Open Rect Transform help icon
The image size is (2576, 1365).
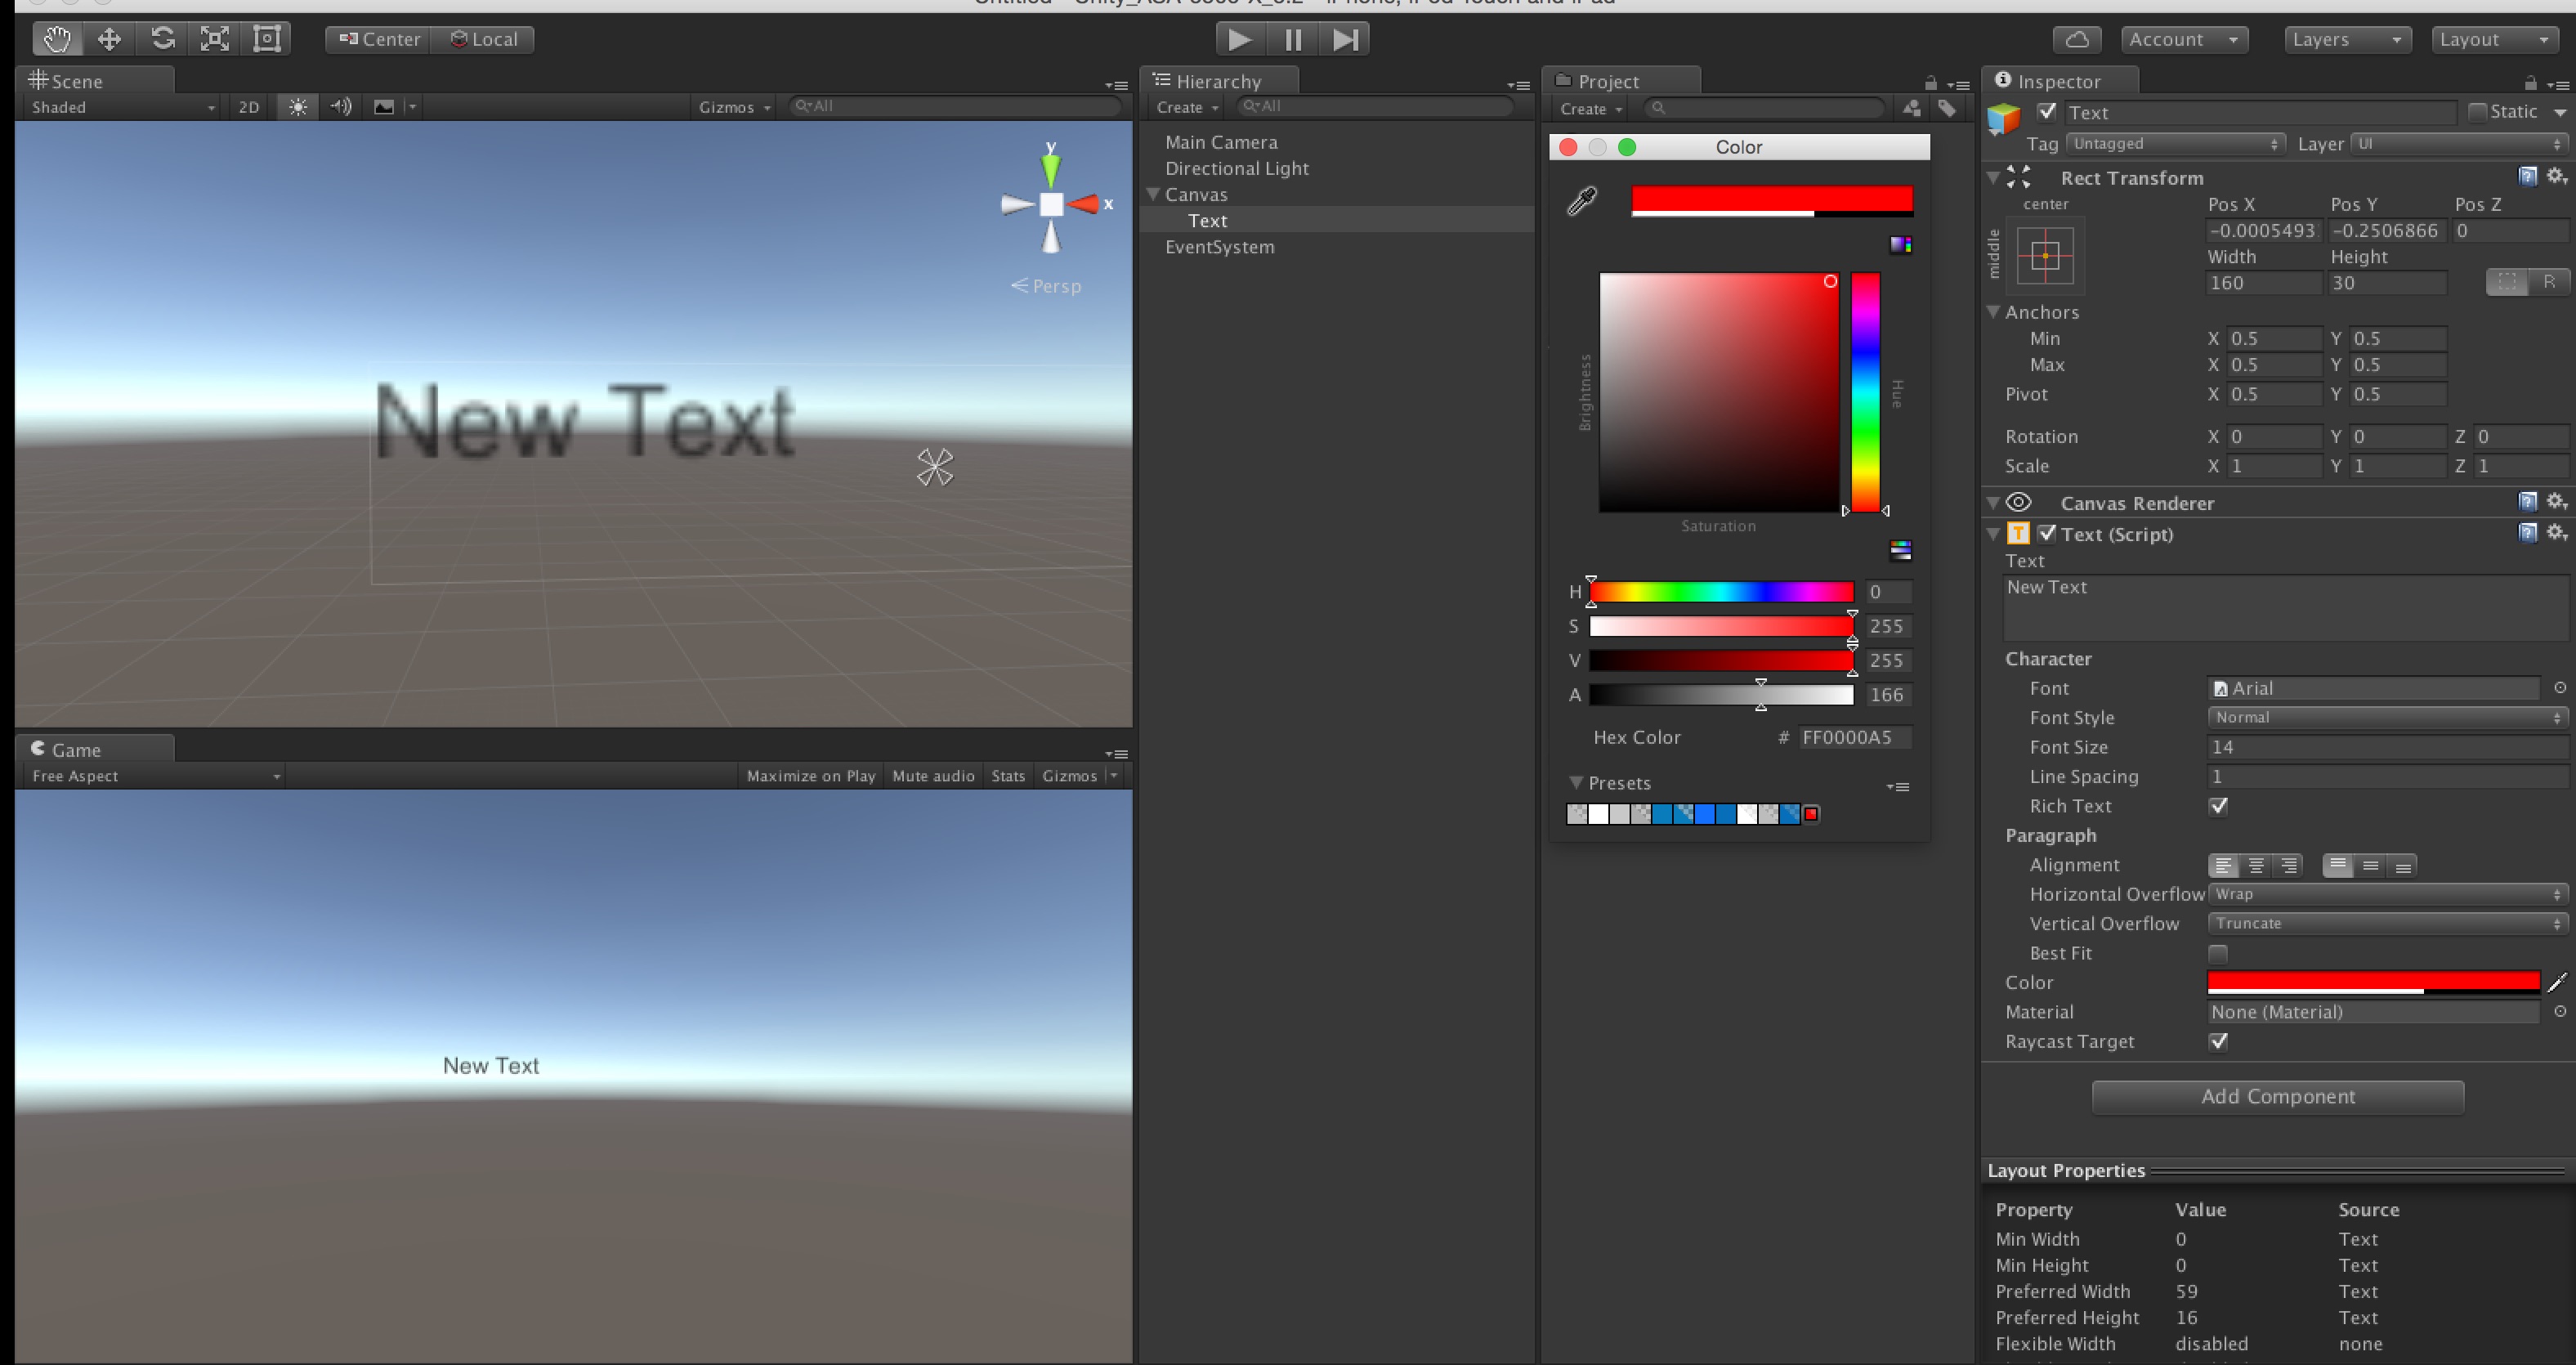2528,177
